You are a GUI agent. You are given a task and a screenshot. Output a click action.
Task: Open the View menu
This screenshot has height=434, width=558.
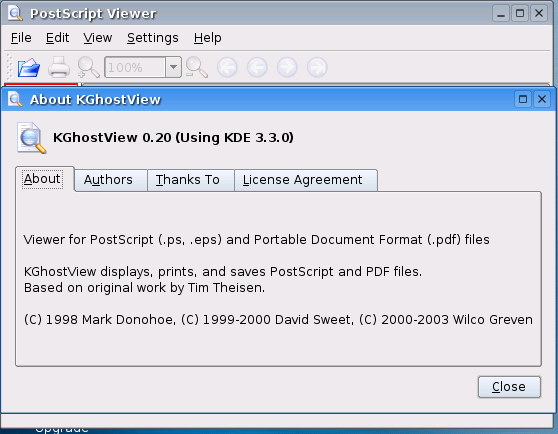(98, 38)
